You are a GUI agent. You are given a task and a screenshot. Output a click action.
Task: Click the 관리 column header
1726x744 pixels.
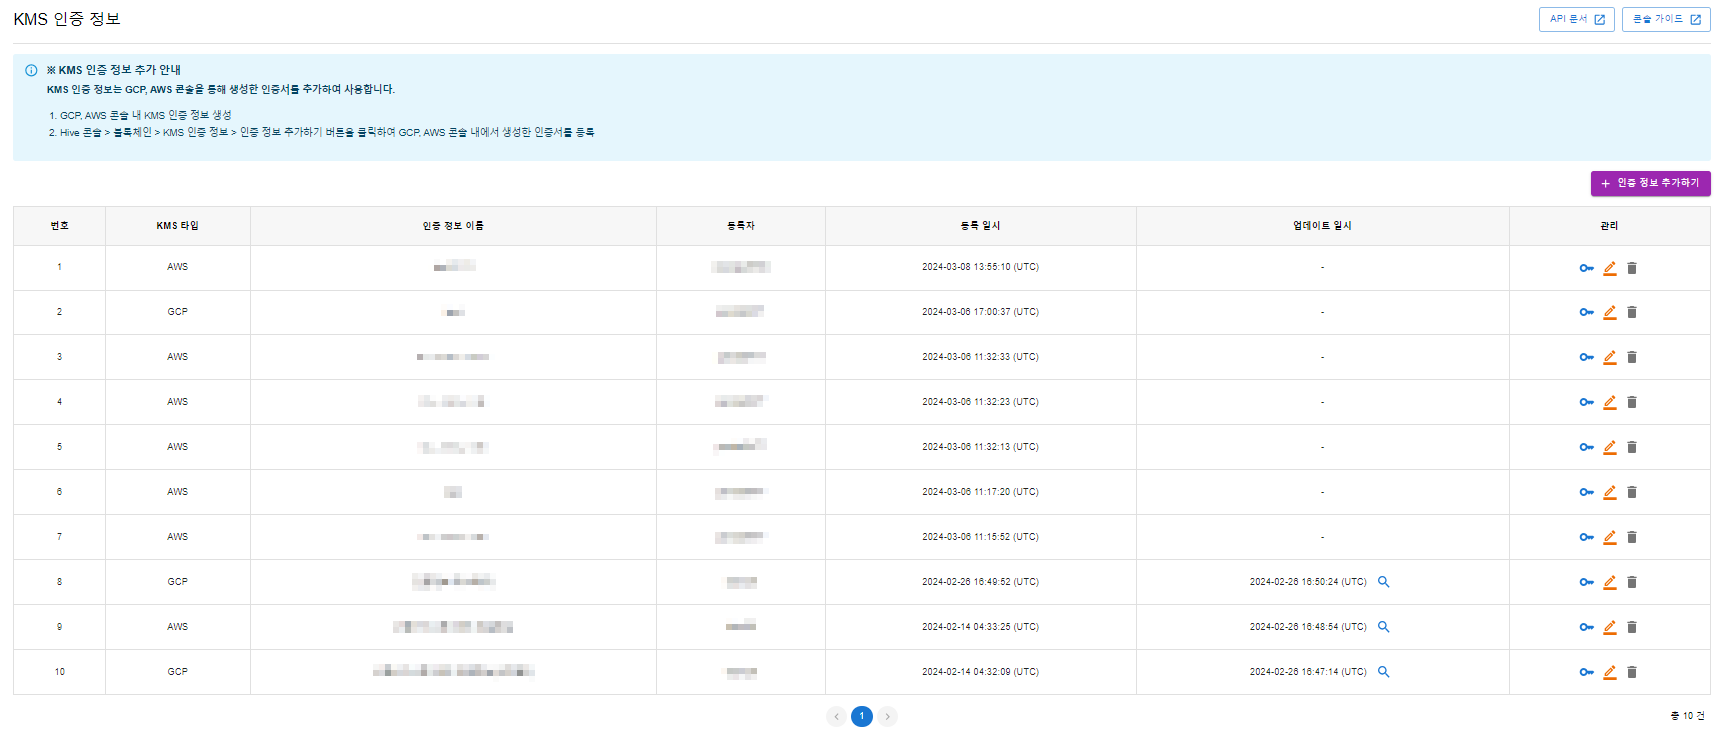tap(1609, 226)
